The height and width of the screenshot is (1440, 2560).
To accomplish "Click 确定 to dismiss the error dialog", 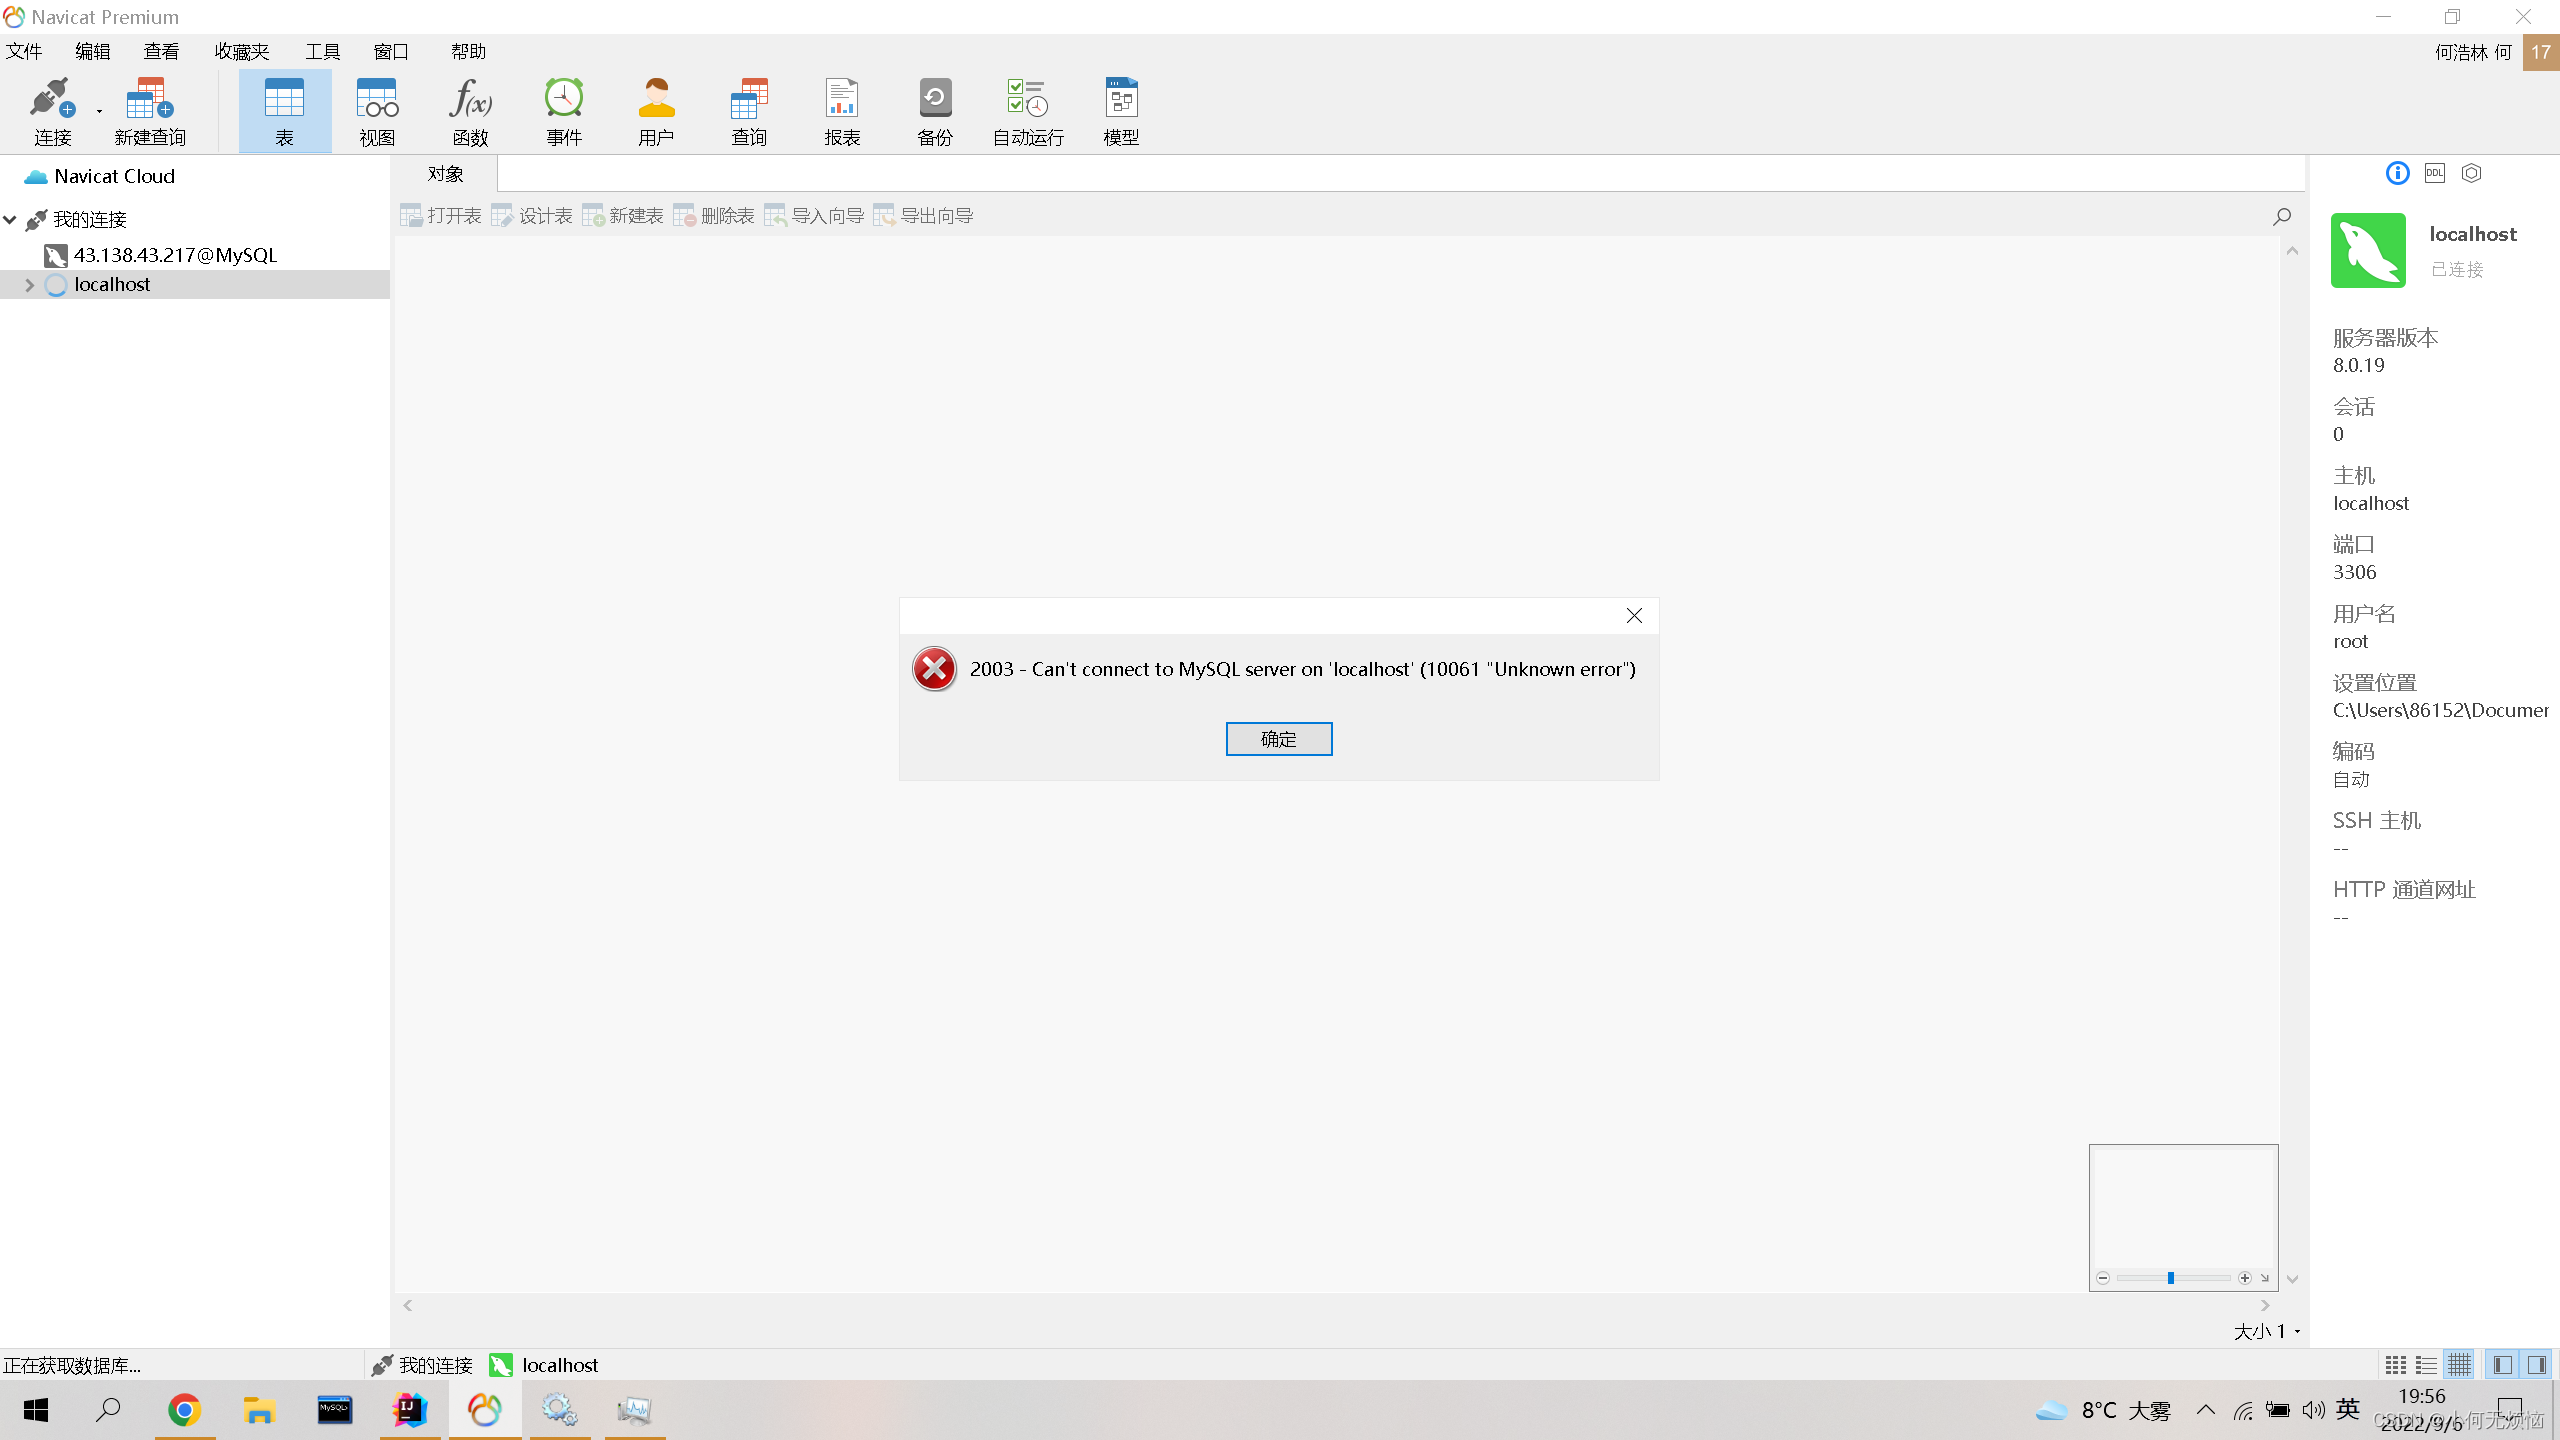I will coord(1279,738).
